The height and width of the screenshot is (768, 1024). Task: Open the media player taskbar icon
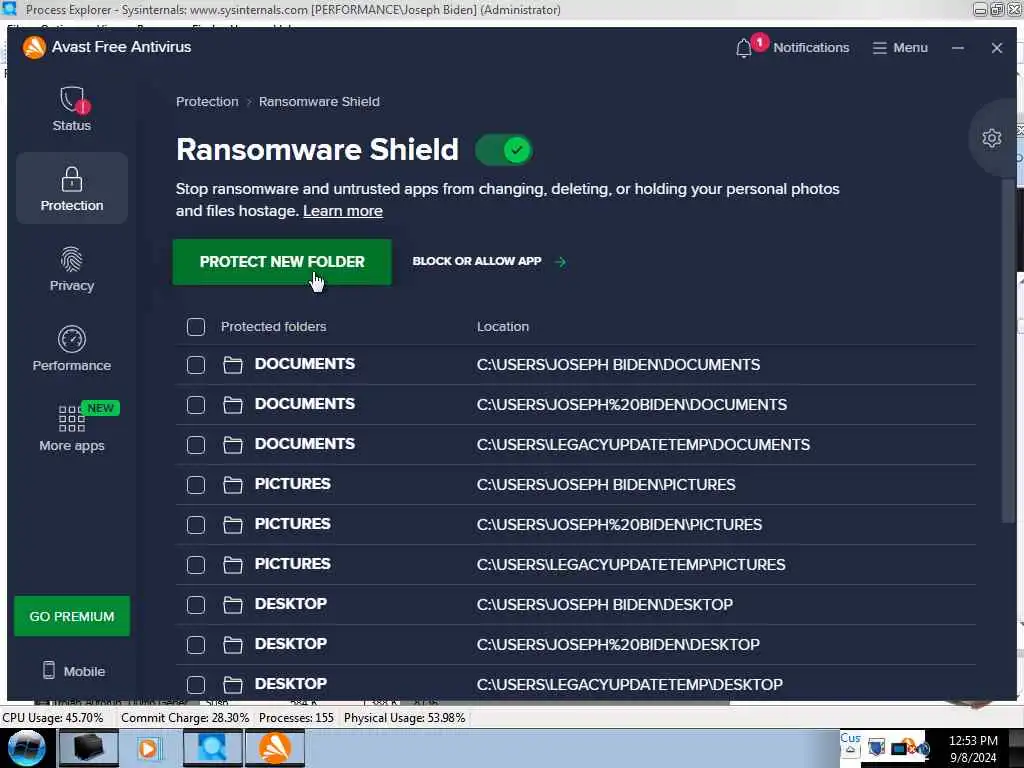click(x=150, y=748)
